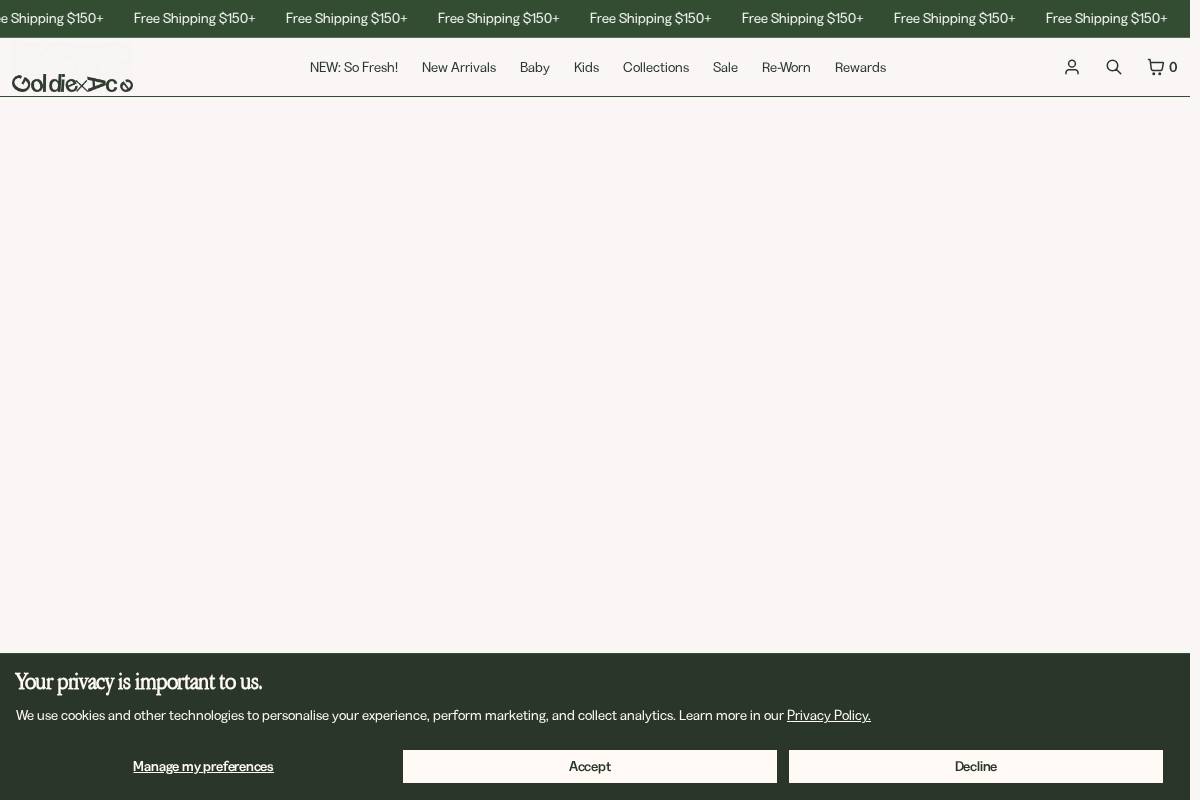Open the account profile icon
Screen dimensions: 1200x800
1072,67
